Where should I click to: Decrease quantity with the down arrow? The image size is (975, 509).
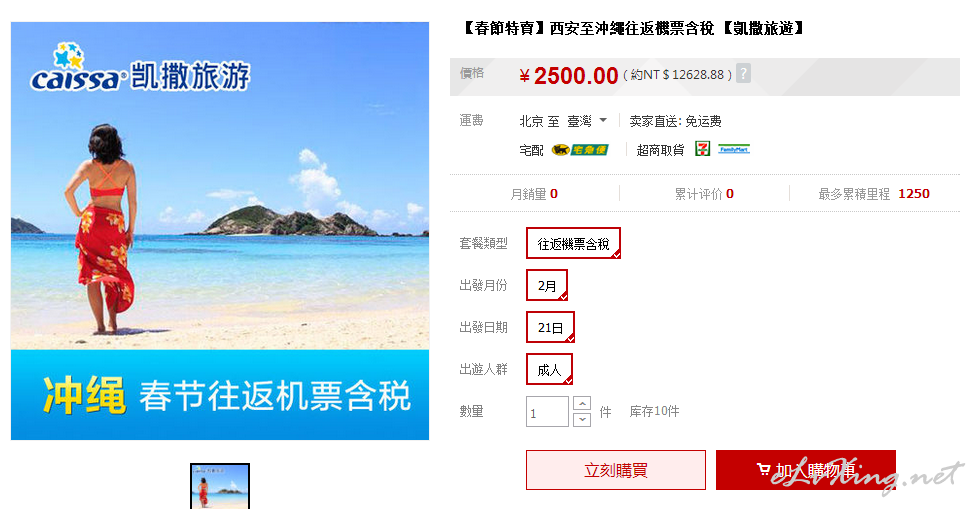point(582,420)
